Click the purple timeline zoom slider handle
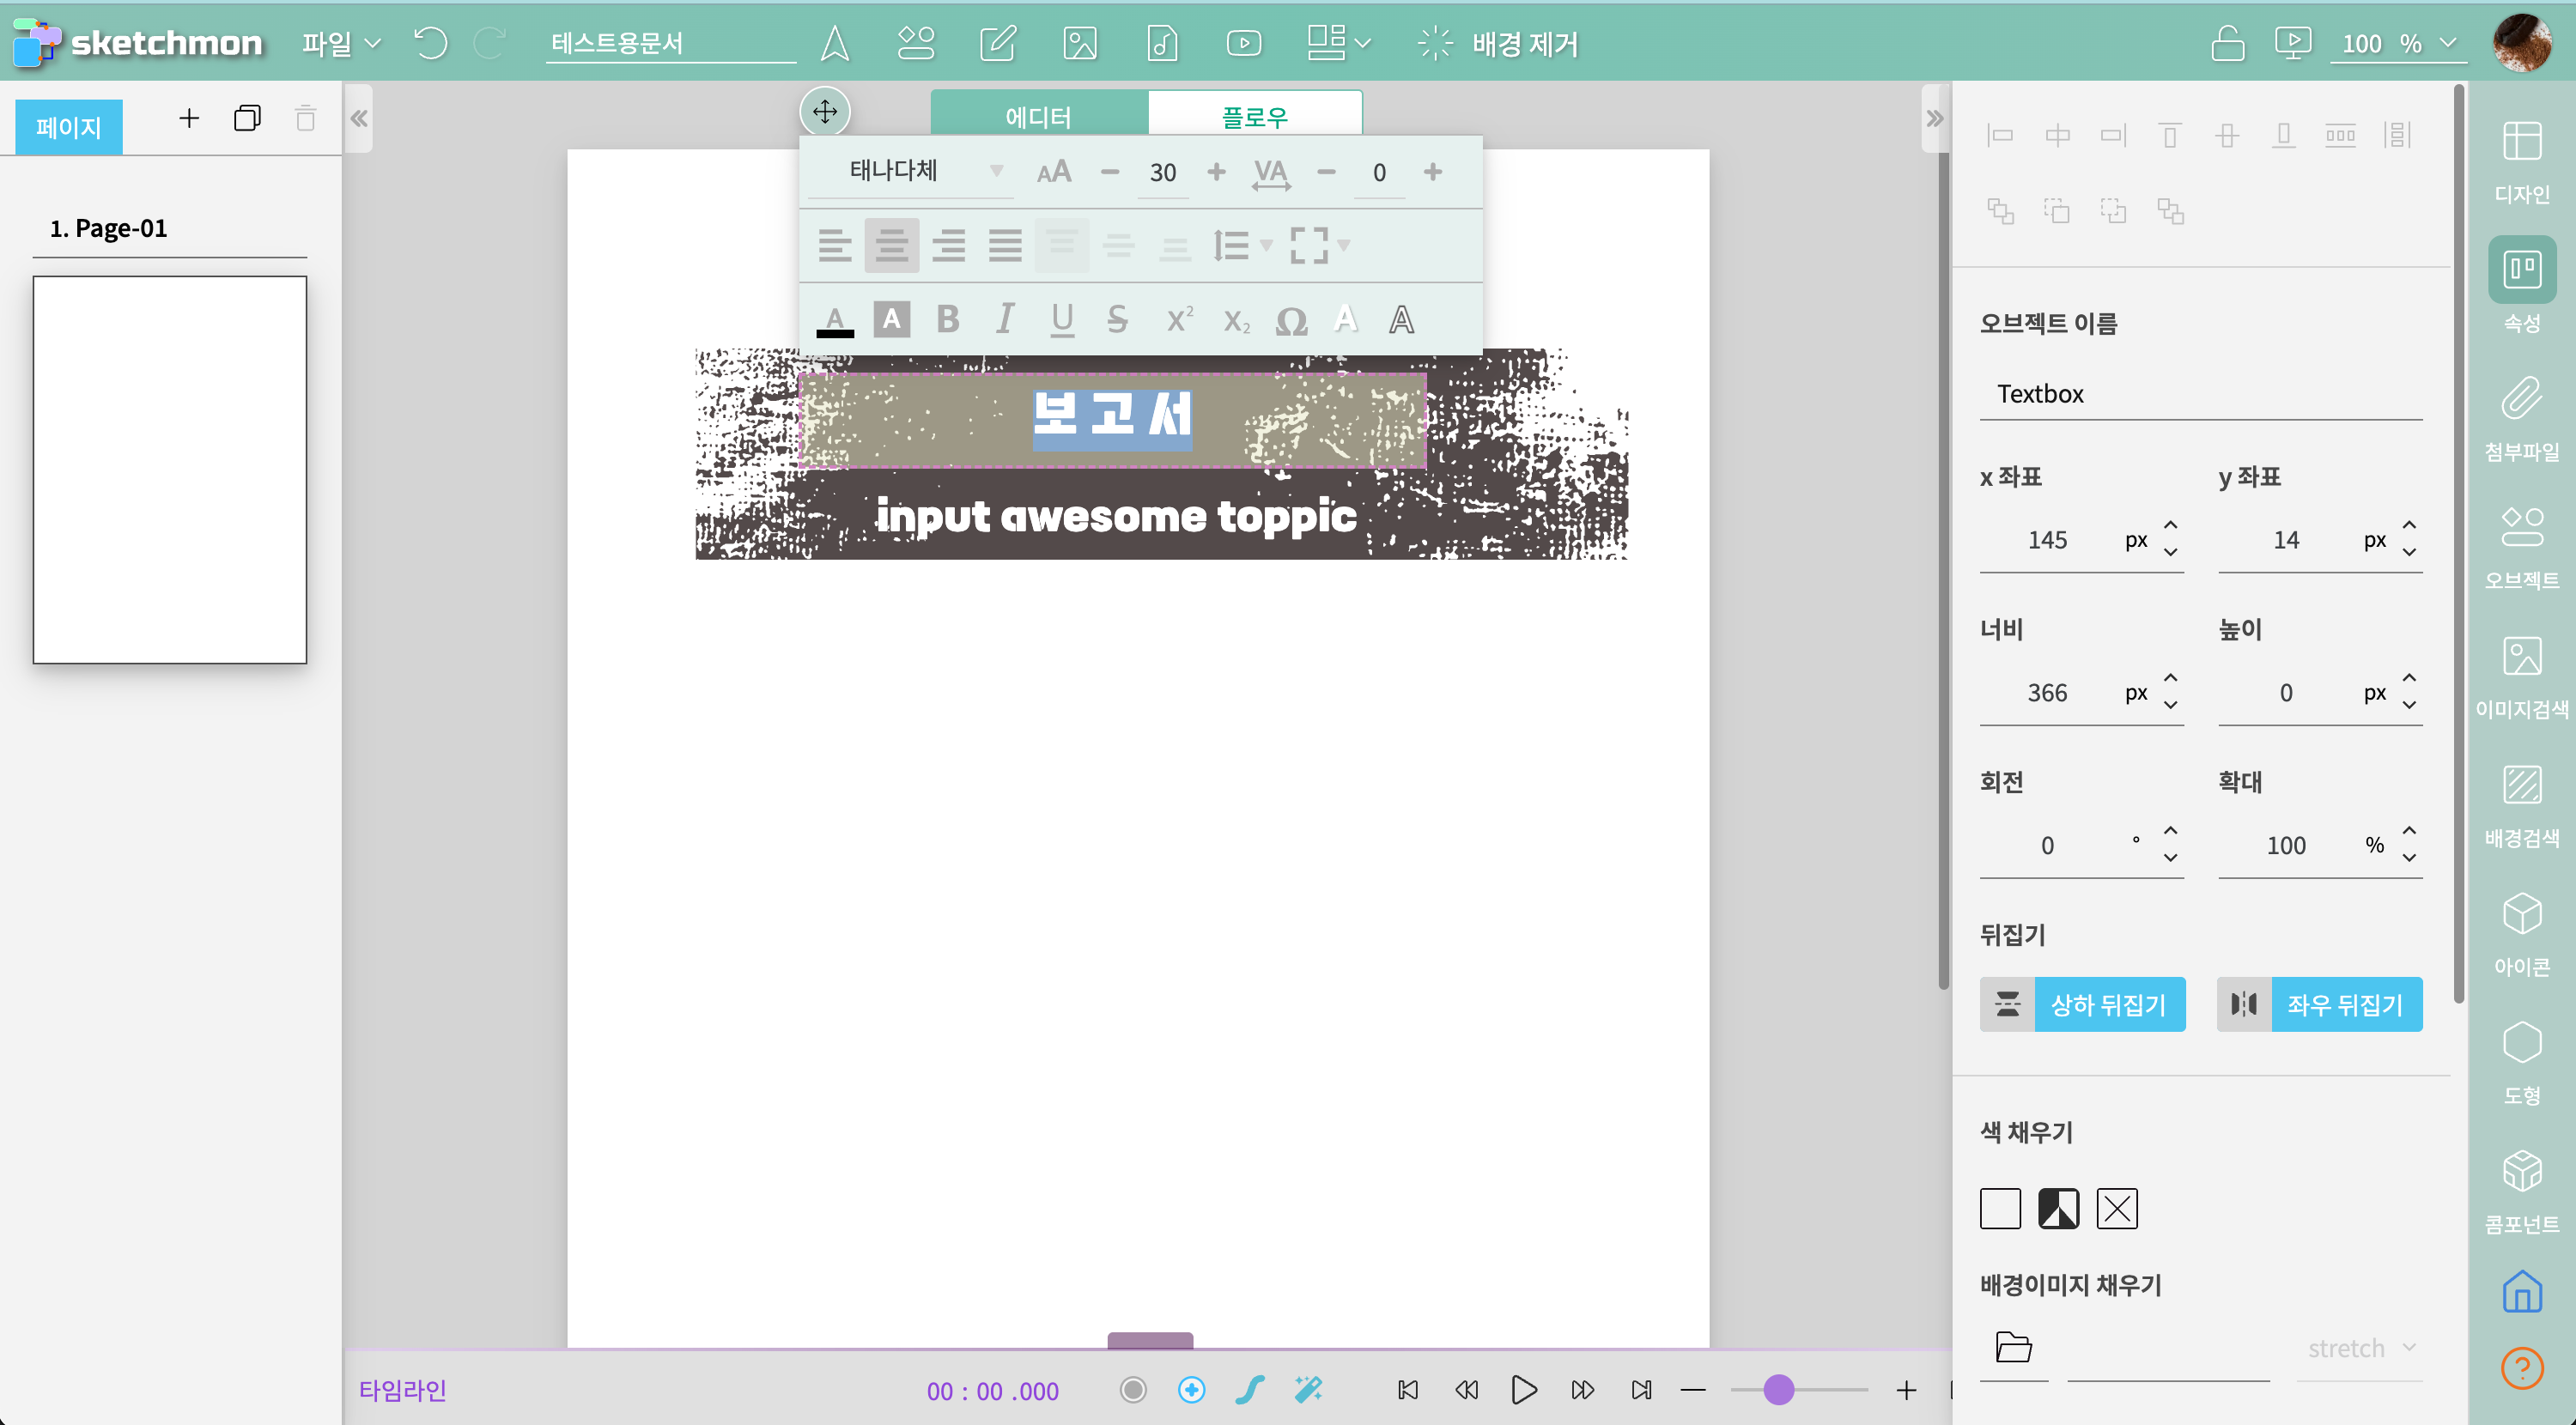 [x=1778, y=1389]
